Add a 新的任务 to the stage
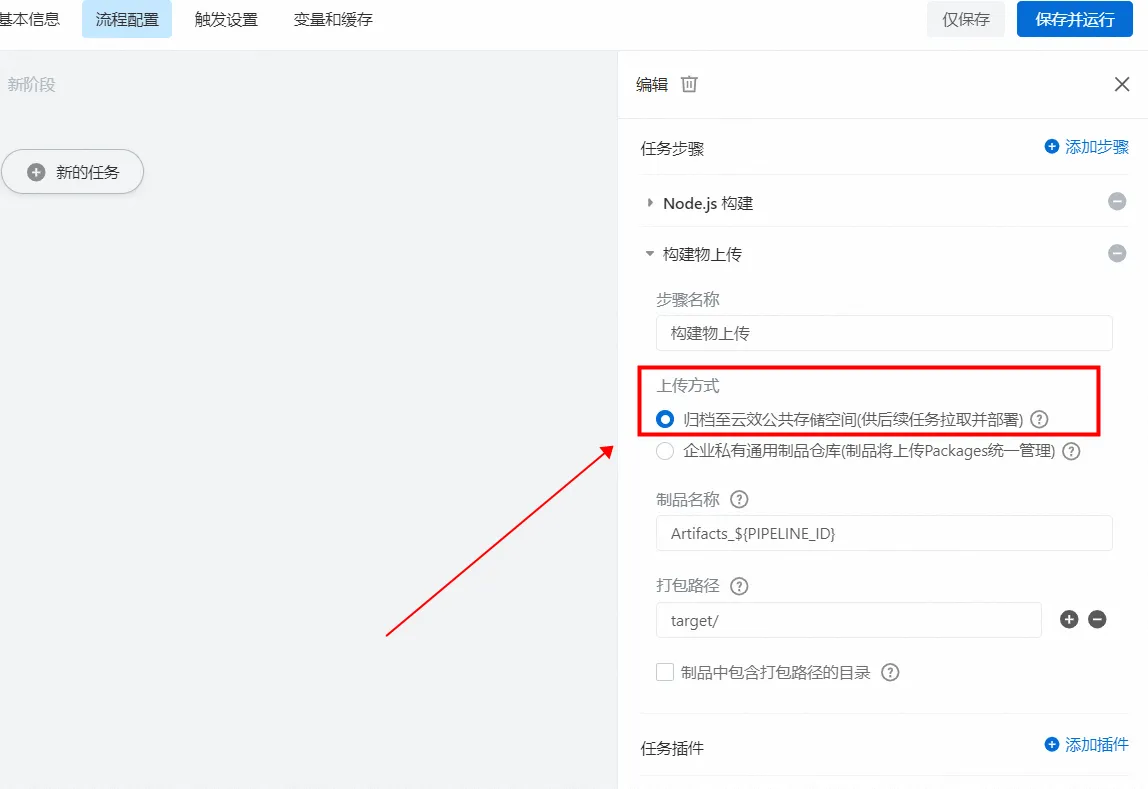The image size is (1148, 789). (x=72, y=172)
